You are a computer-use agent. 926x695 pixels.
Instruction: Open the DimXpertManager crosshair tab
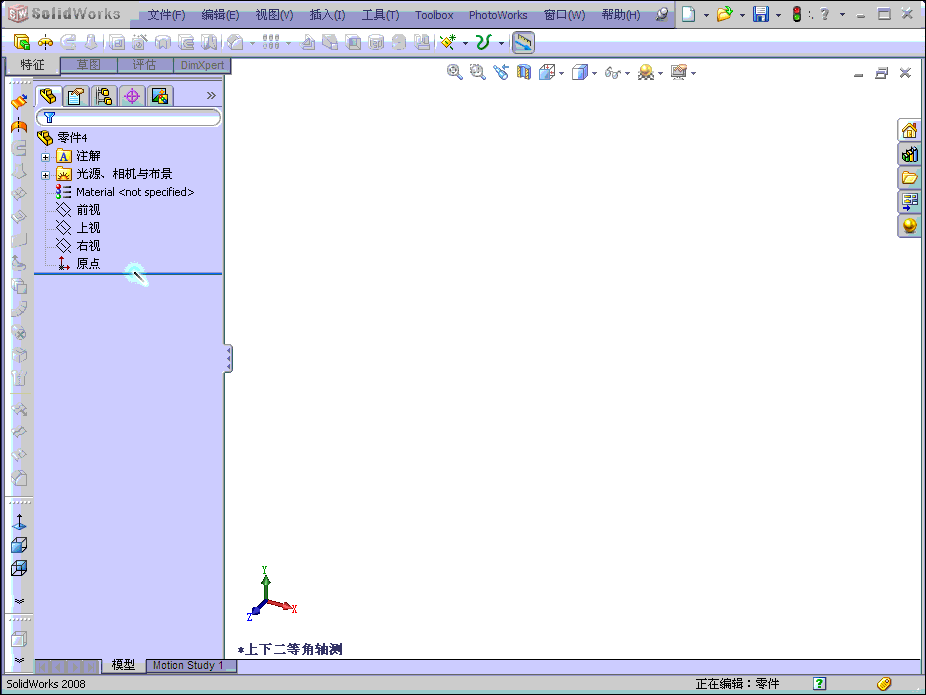tap(132, 96)
